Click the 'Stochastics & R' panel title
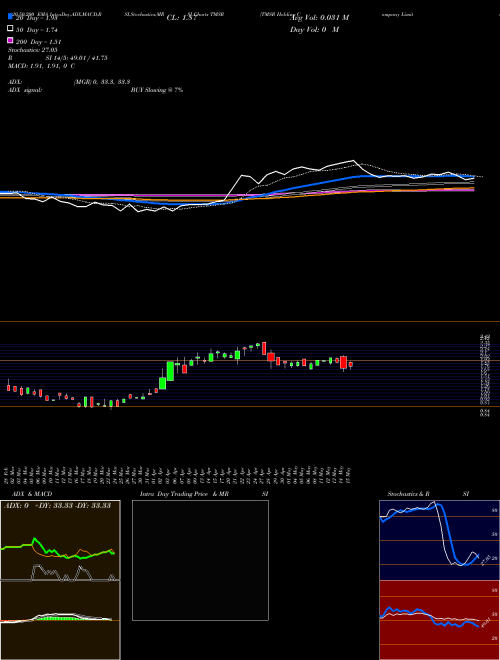This screenshot has width=500, height=660. (408, 494)
